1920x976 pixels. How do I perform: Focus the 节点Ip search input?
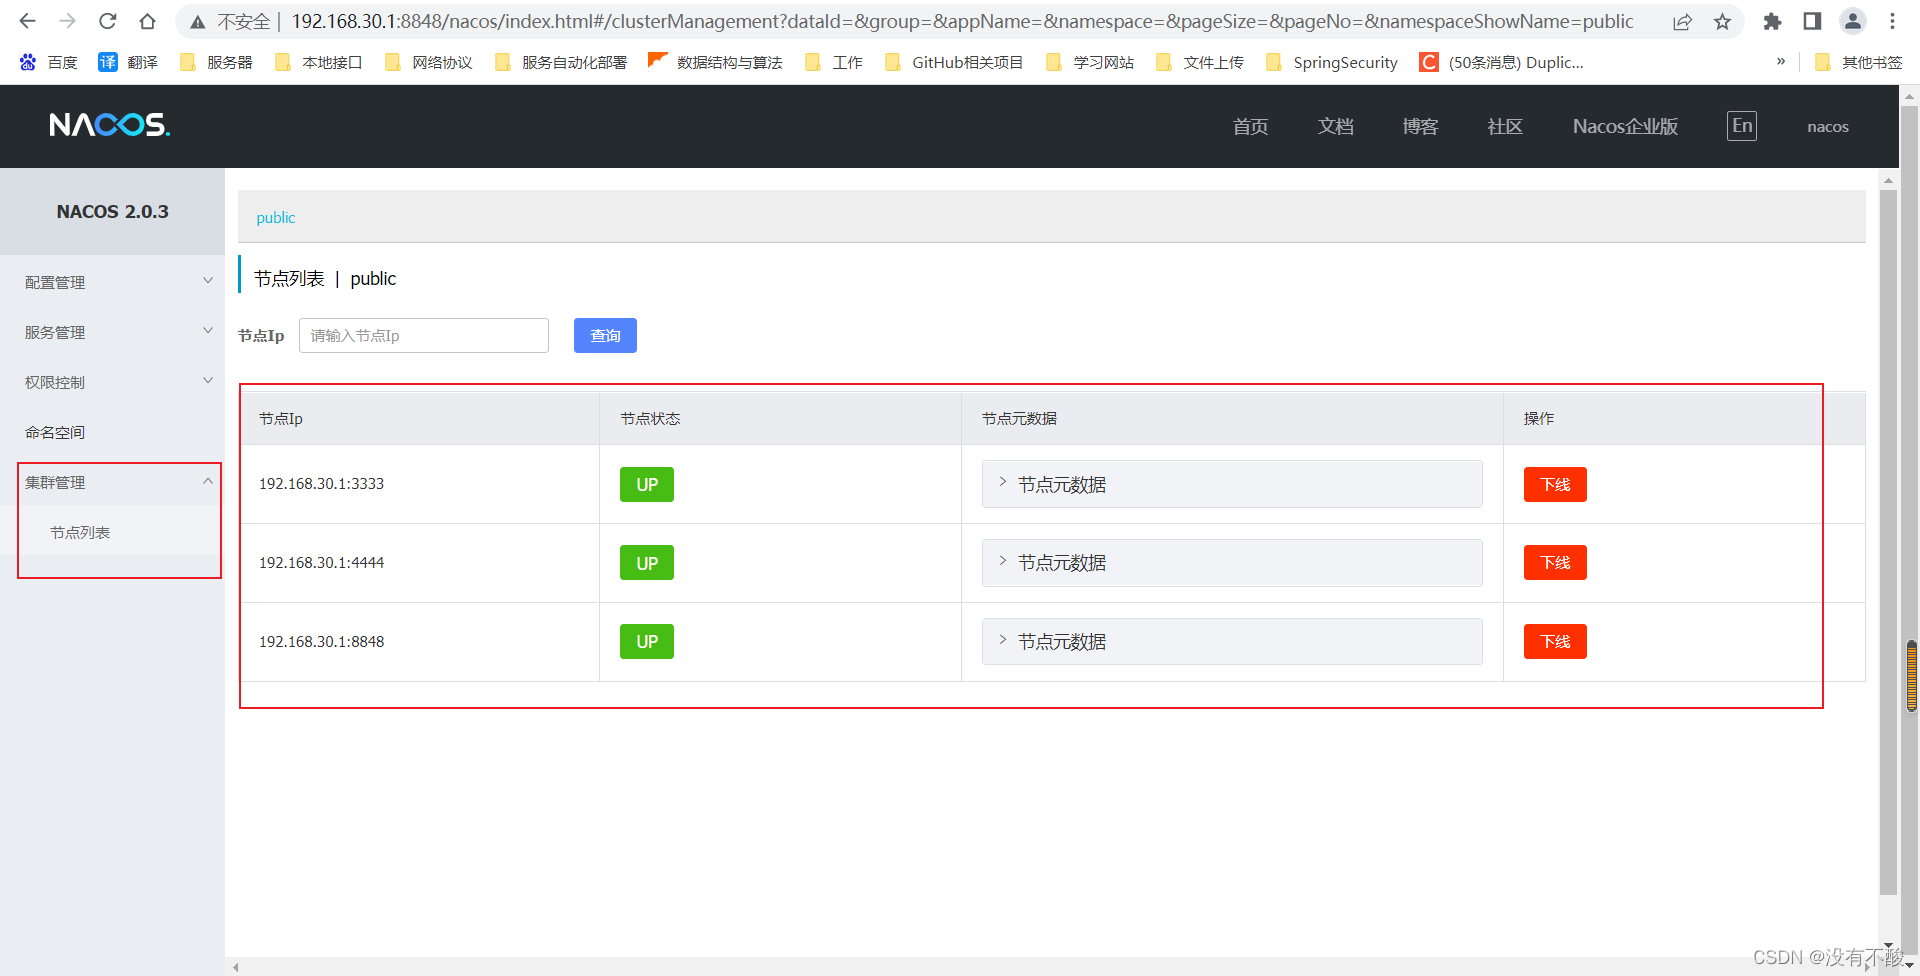pyautogui.click(x=424, y=336)
